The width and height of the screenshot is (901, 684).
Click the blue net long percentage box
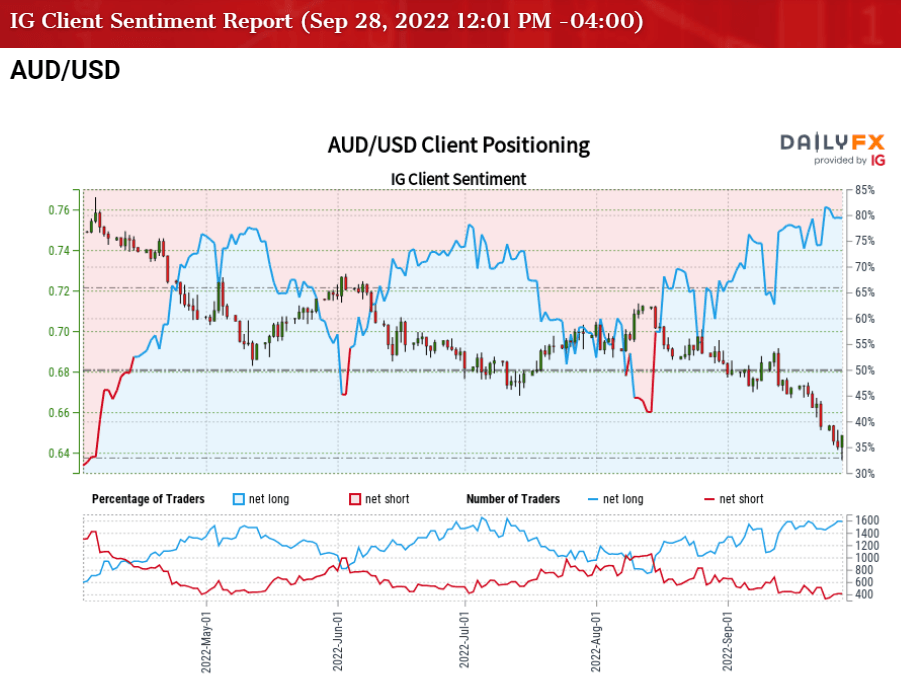tap(238, 499)
